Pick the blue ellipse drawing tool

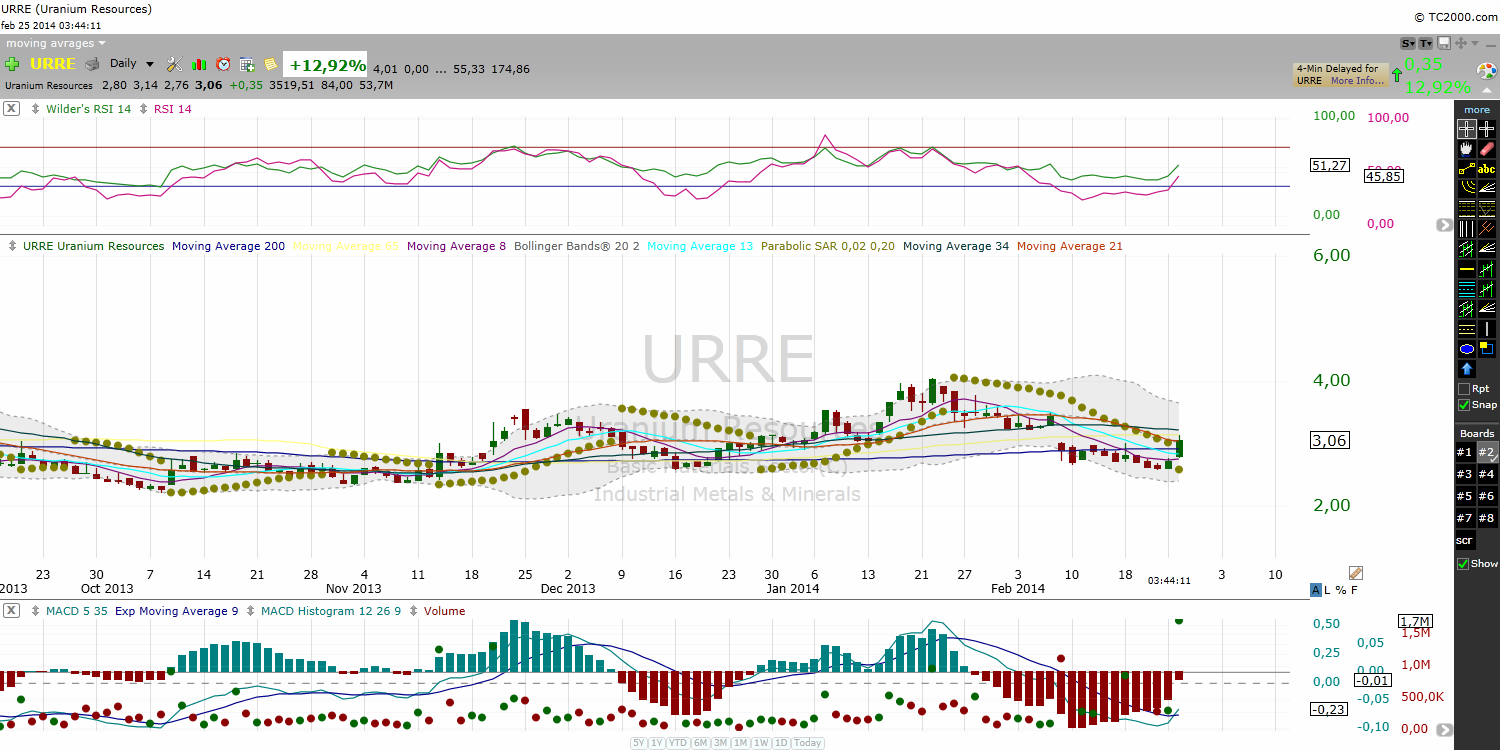point(1466,349)
